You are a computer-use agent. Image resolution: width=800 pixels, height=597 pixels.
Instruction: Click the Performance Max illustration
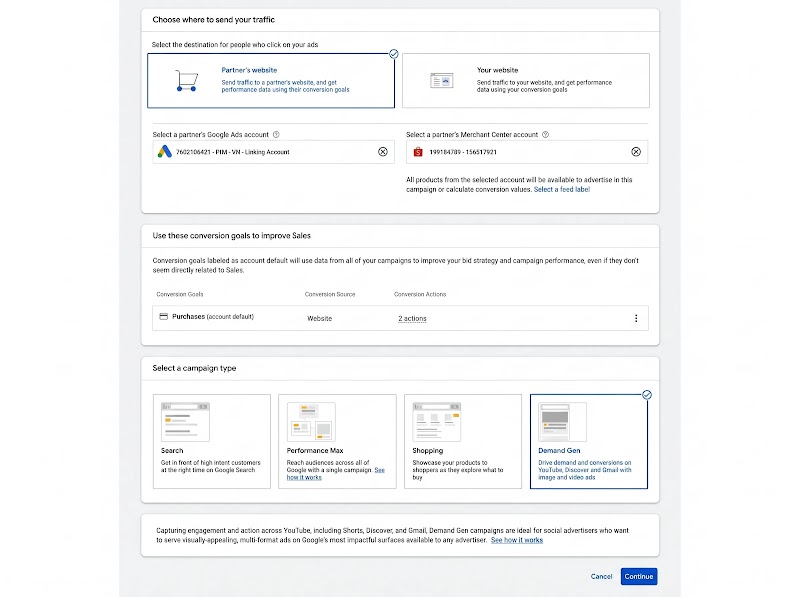pos(311,422)
